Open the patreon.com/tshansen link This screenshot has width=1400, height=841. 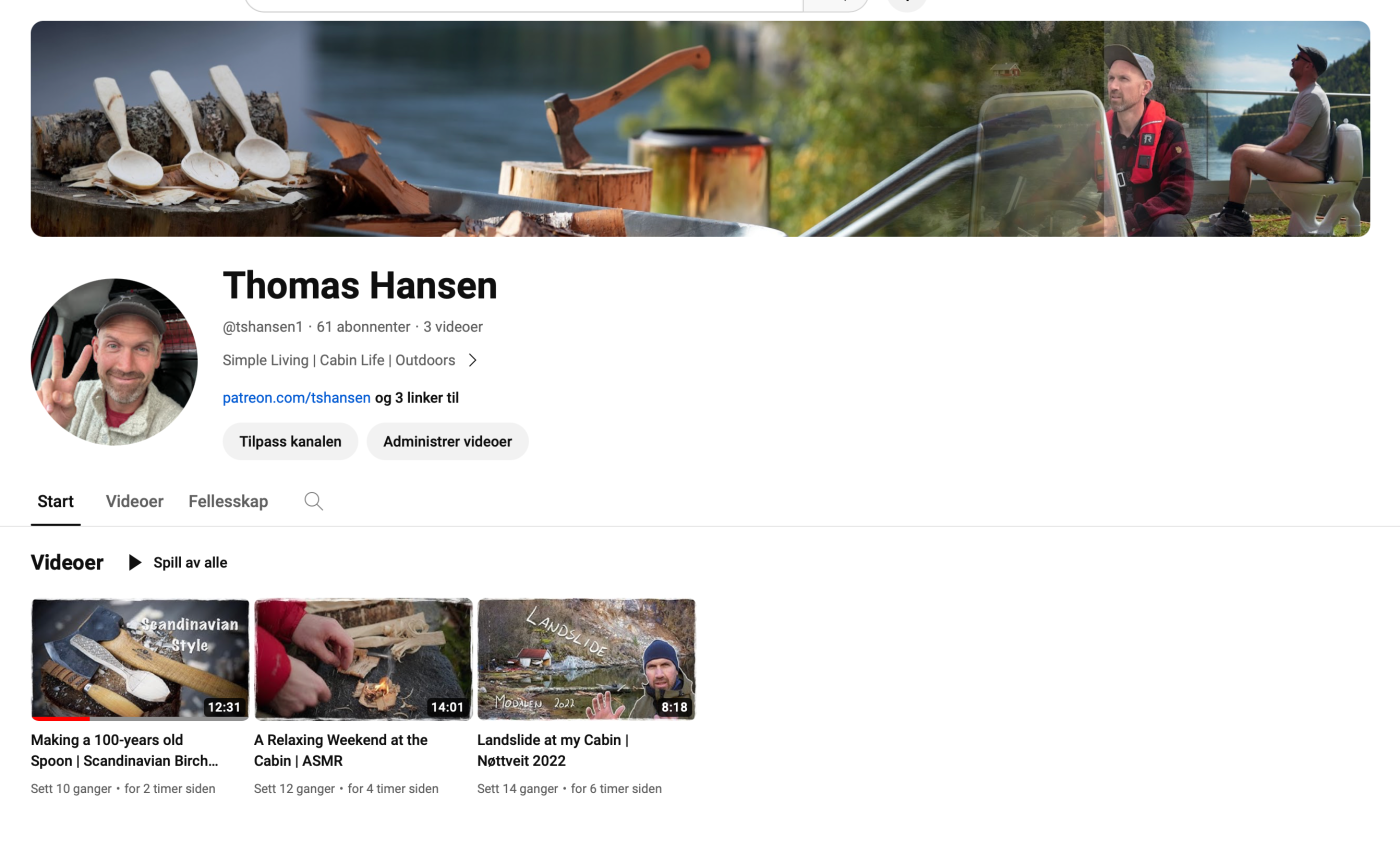point(296,398)
